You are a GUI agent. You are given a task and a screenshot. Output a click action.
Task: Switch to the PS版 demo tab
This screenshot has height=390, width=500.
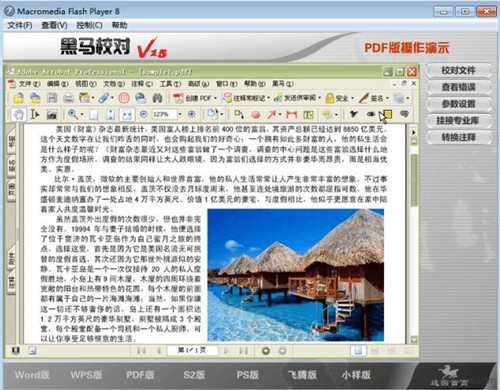(x=248, y=375)
